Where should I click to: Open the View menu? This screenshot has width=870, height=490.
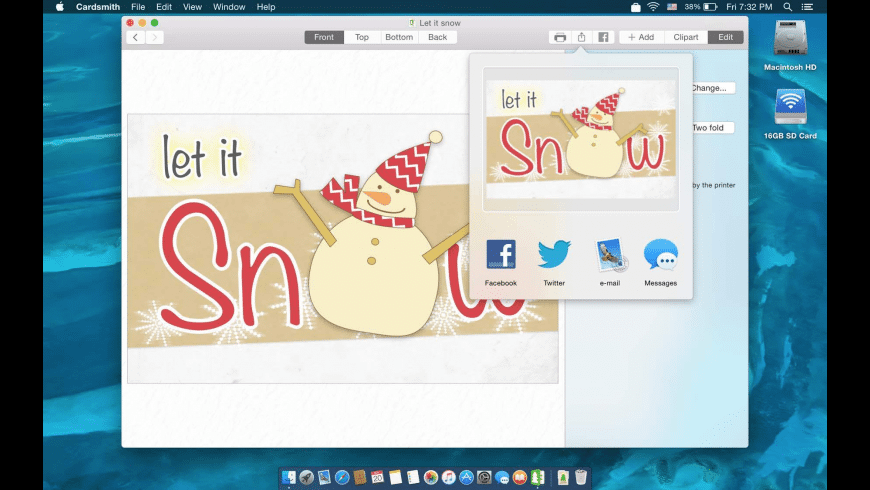tap(192, 7)
